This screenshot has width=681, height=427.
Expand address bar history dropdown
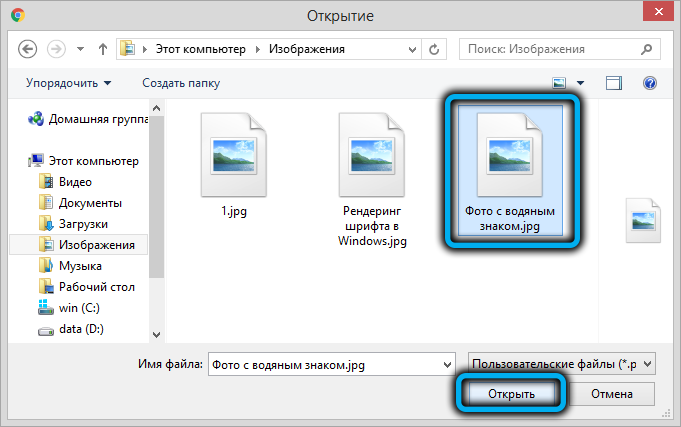(x=412, y=50)
